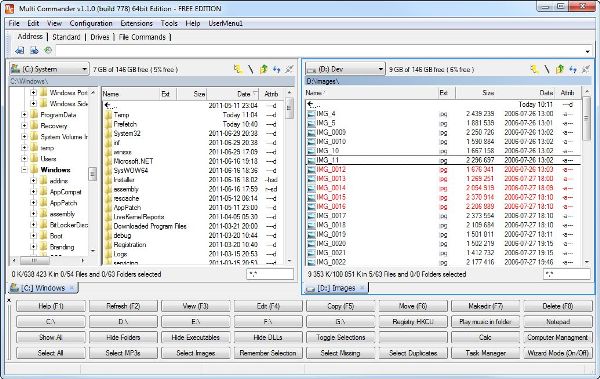Click the IMG_4 image file icon
The height and width of the screenshot is (379, 600).
pos(311,114)
